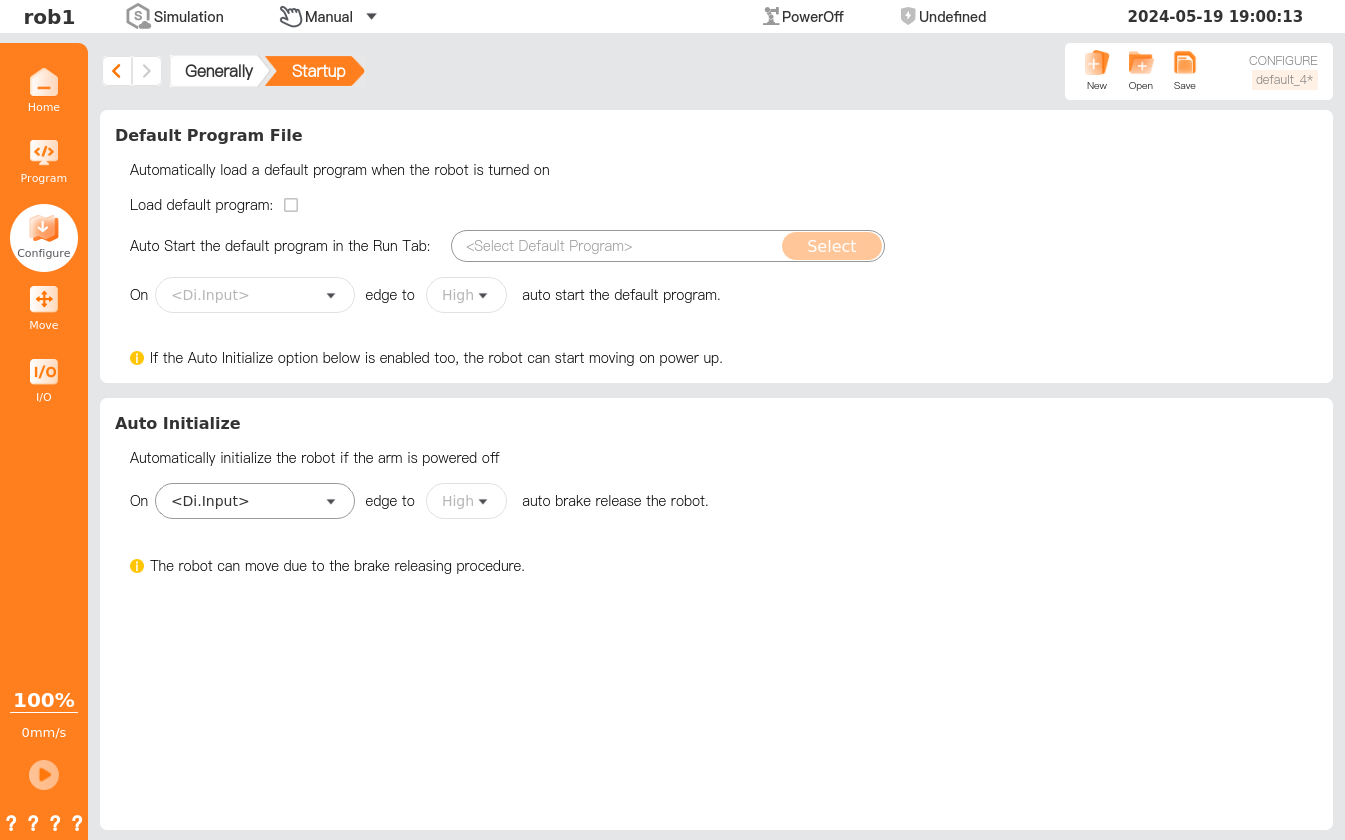Click the Open configuration folder icon

click(1140, 64)
